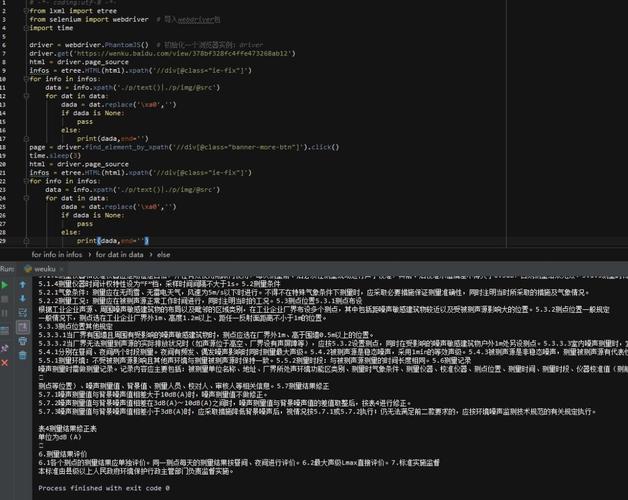Close the weuku run tab
The height and width of the screenshot is (500, 628).
coord(62,269)
